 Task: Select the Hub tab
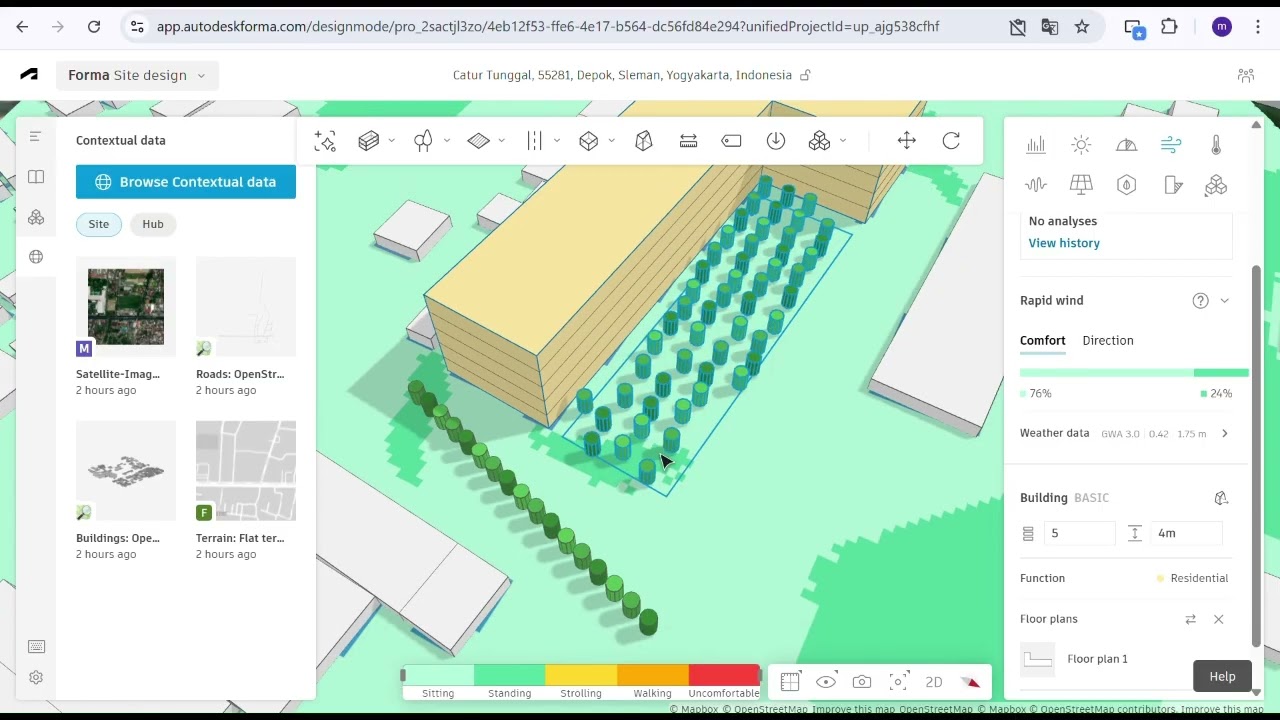coord(153,224)
